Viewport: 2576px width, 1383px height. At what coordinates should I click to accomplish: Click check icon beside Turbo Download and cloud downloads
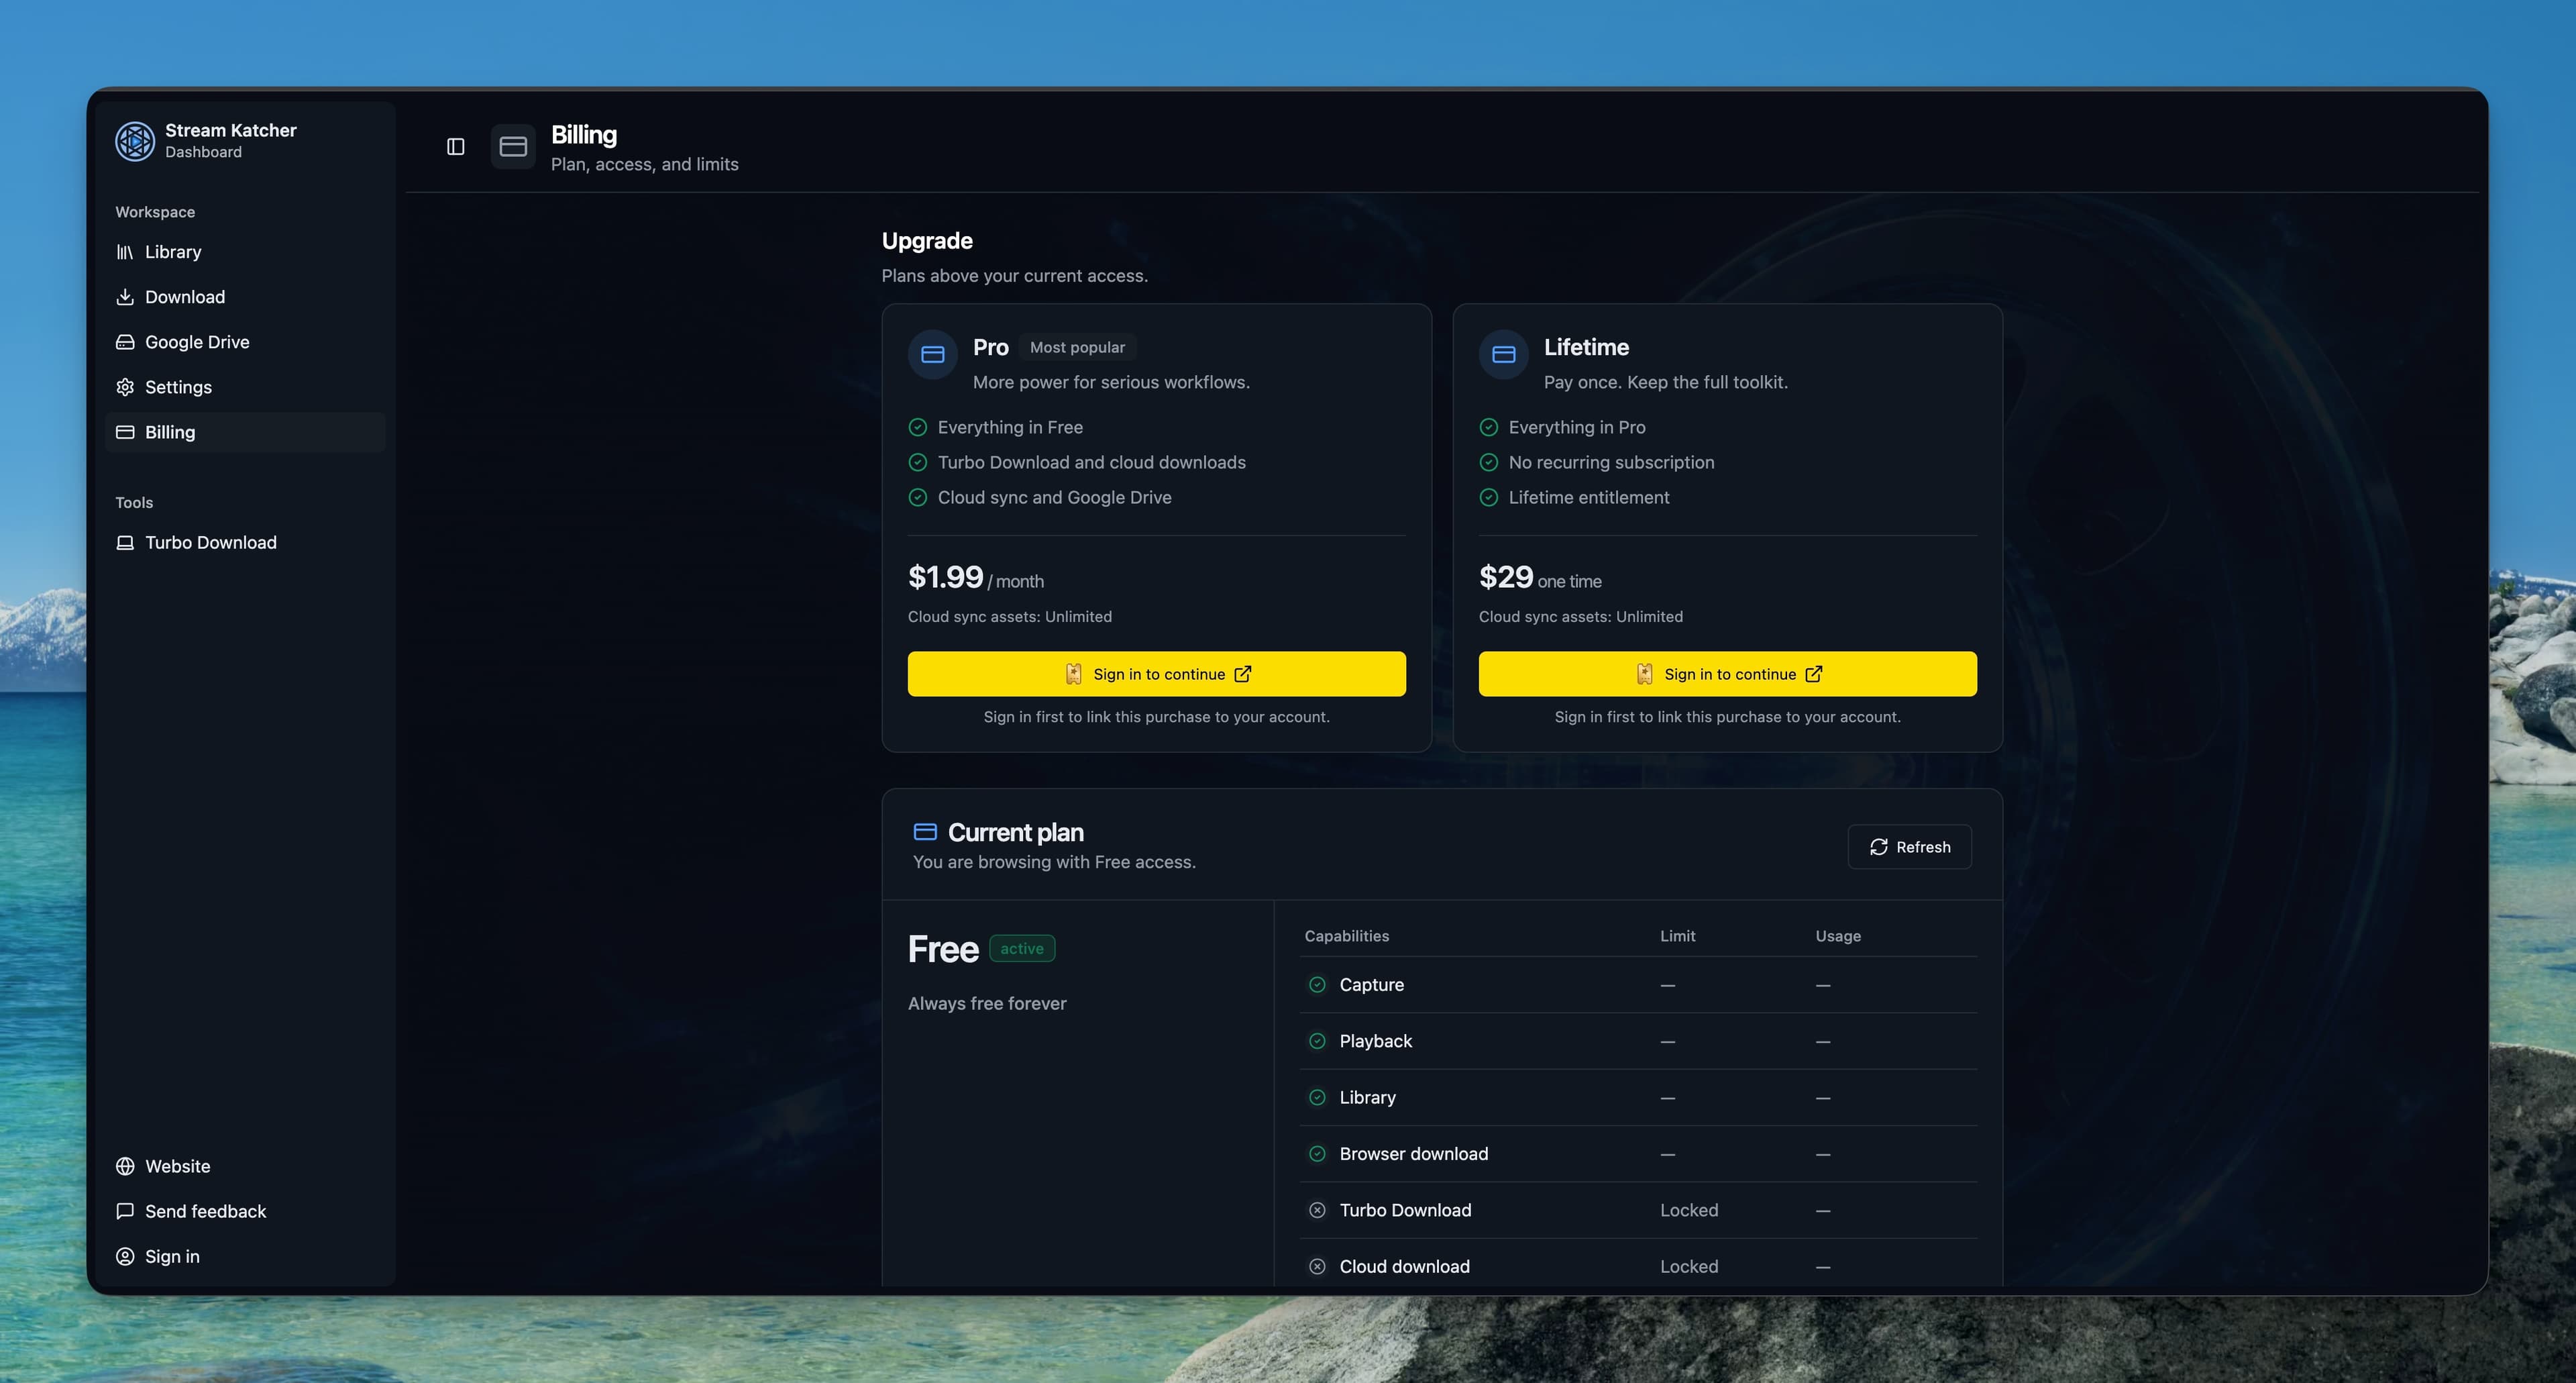[917, 463]
